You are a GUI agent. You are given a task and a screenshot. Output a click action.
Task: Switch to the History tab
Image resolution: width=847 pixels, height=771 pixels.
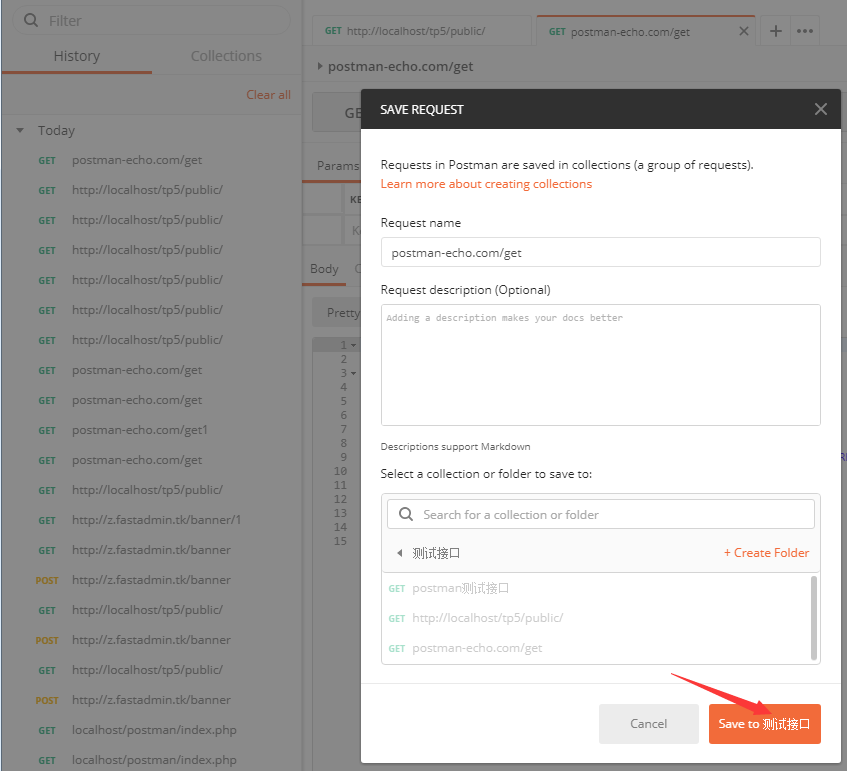[77, 56]
